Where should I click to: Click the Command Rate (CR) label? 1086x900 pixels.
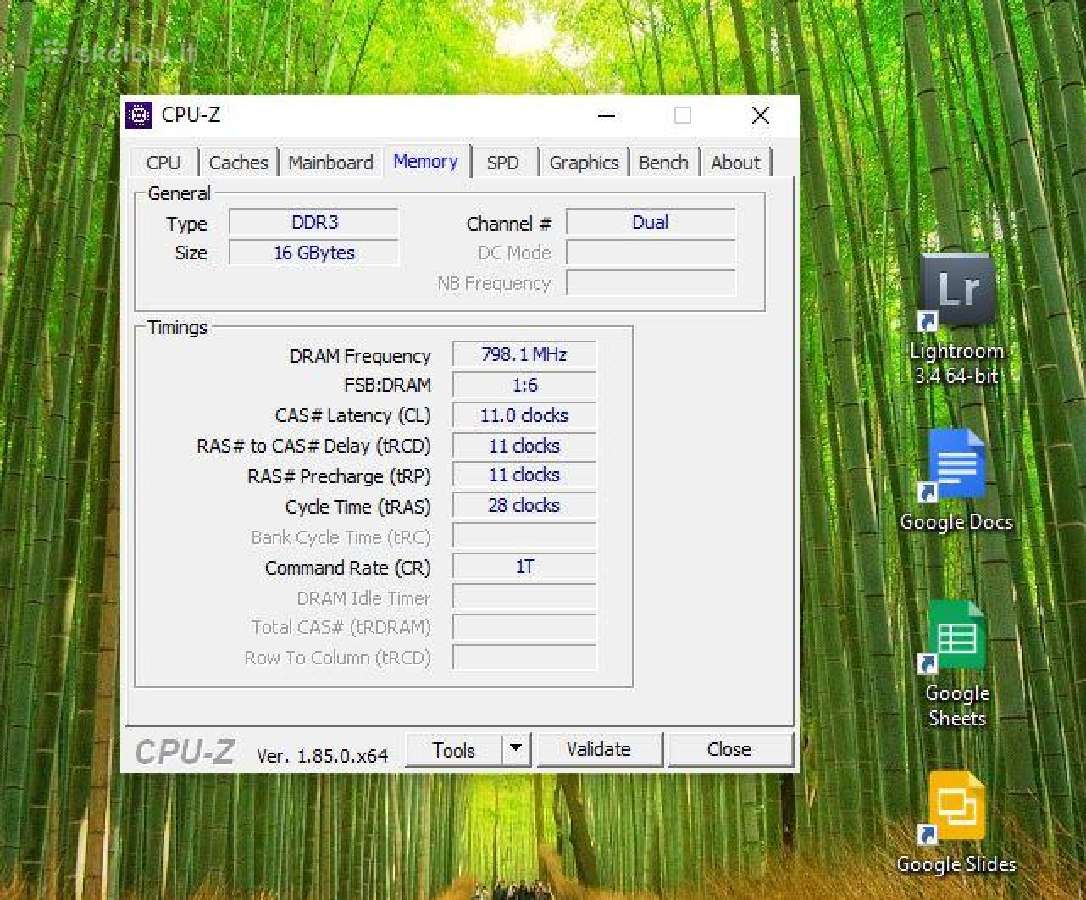[348, 568]
